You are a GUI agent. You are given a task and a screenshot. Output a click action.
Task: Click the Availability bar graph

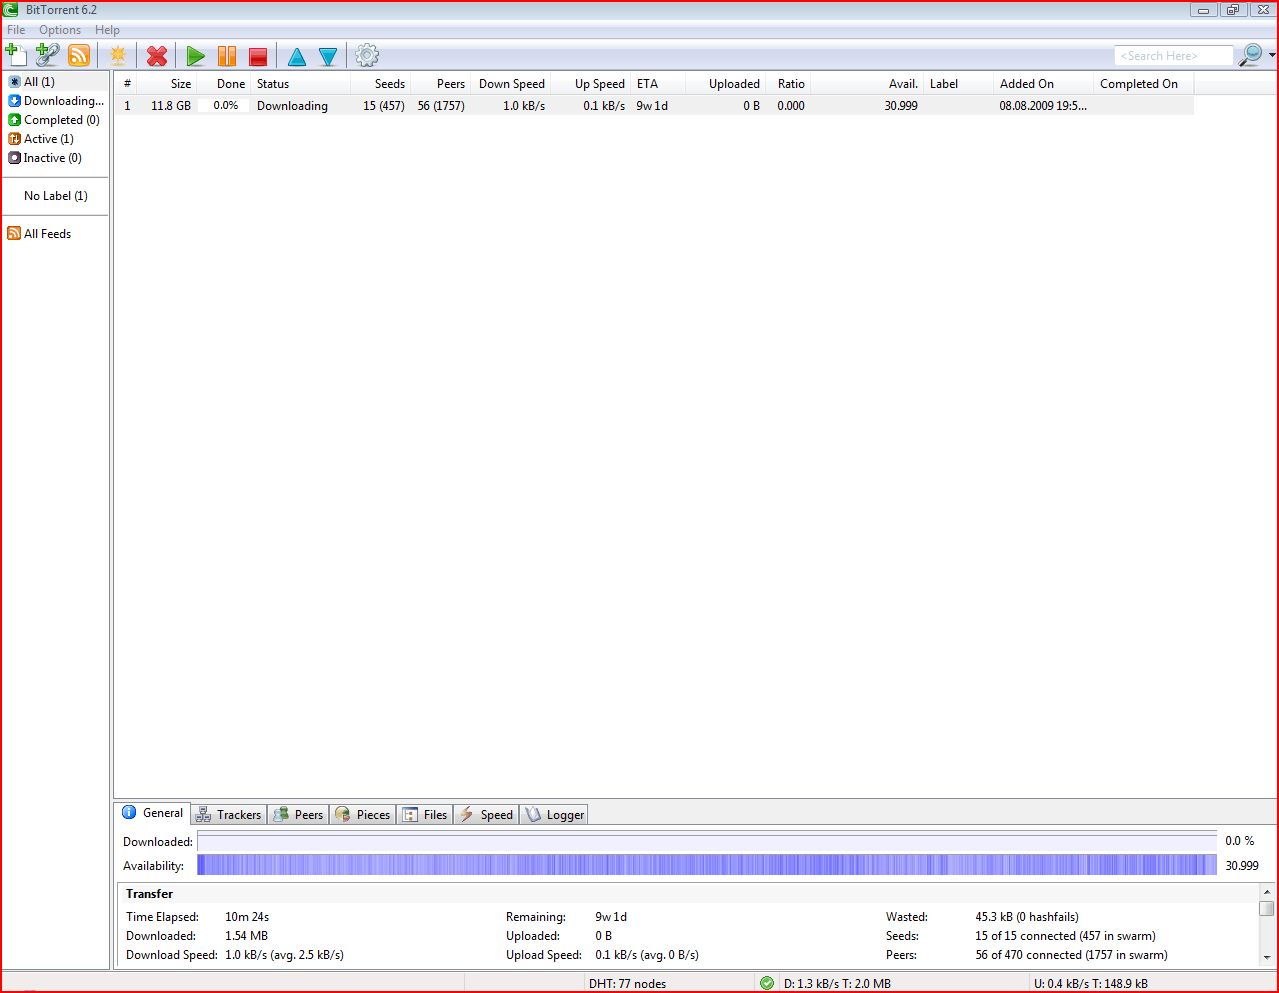click(707, 866)
